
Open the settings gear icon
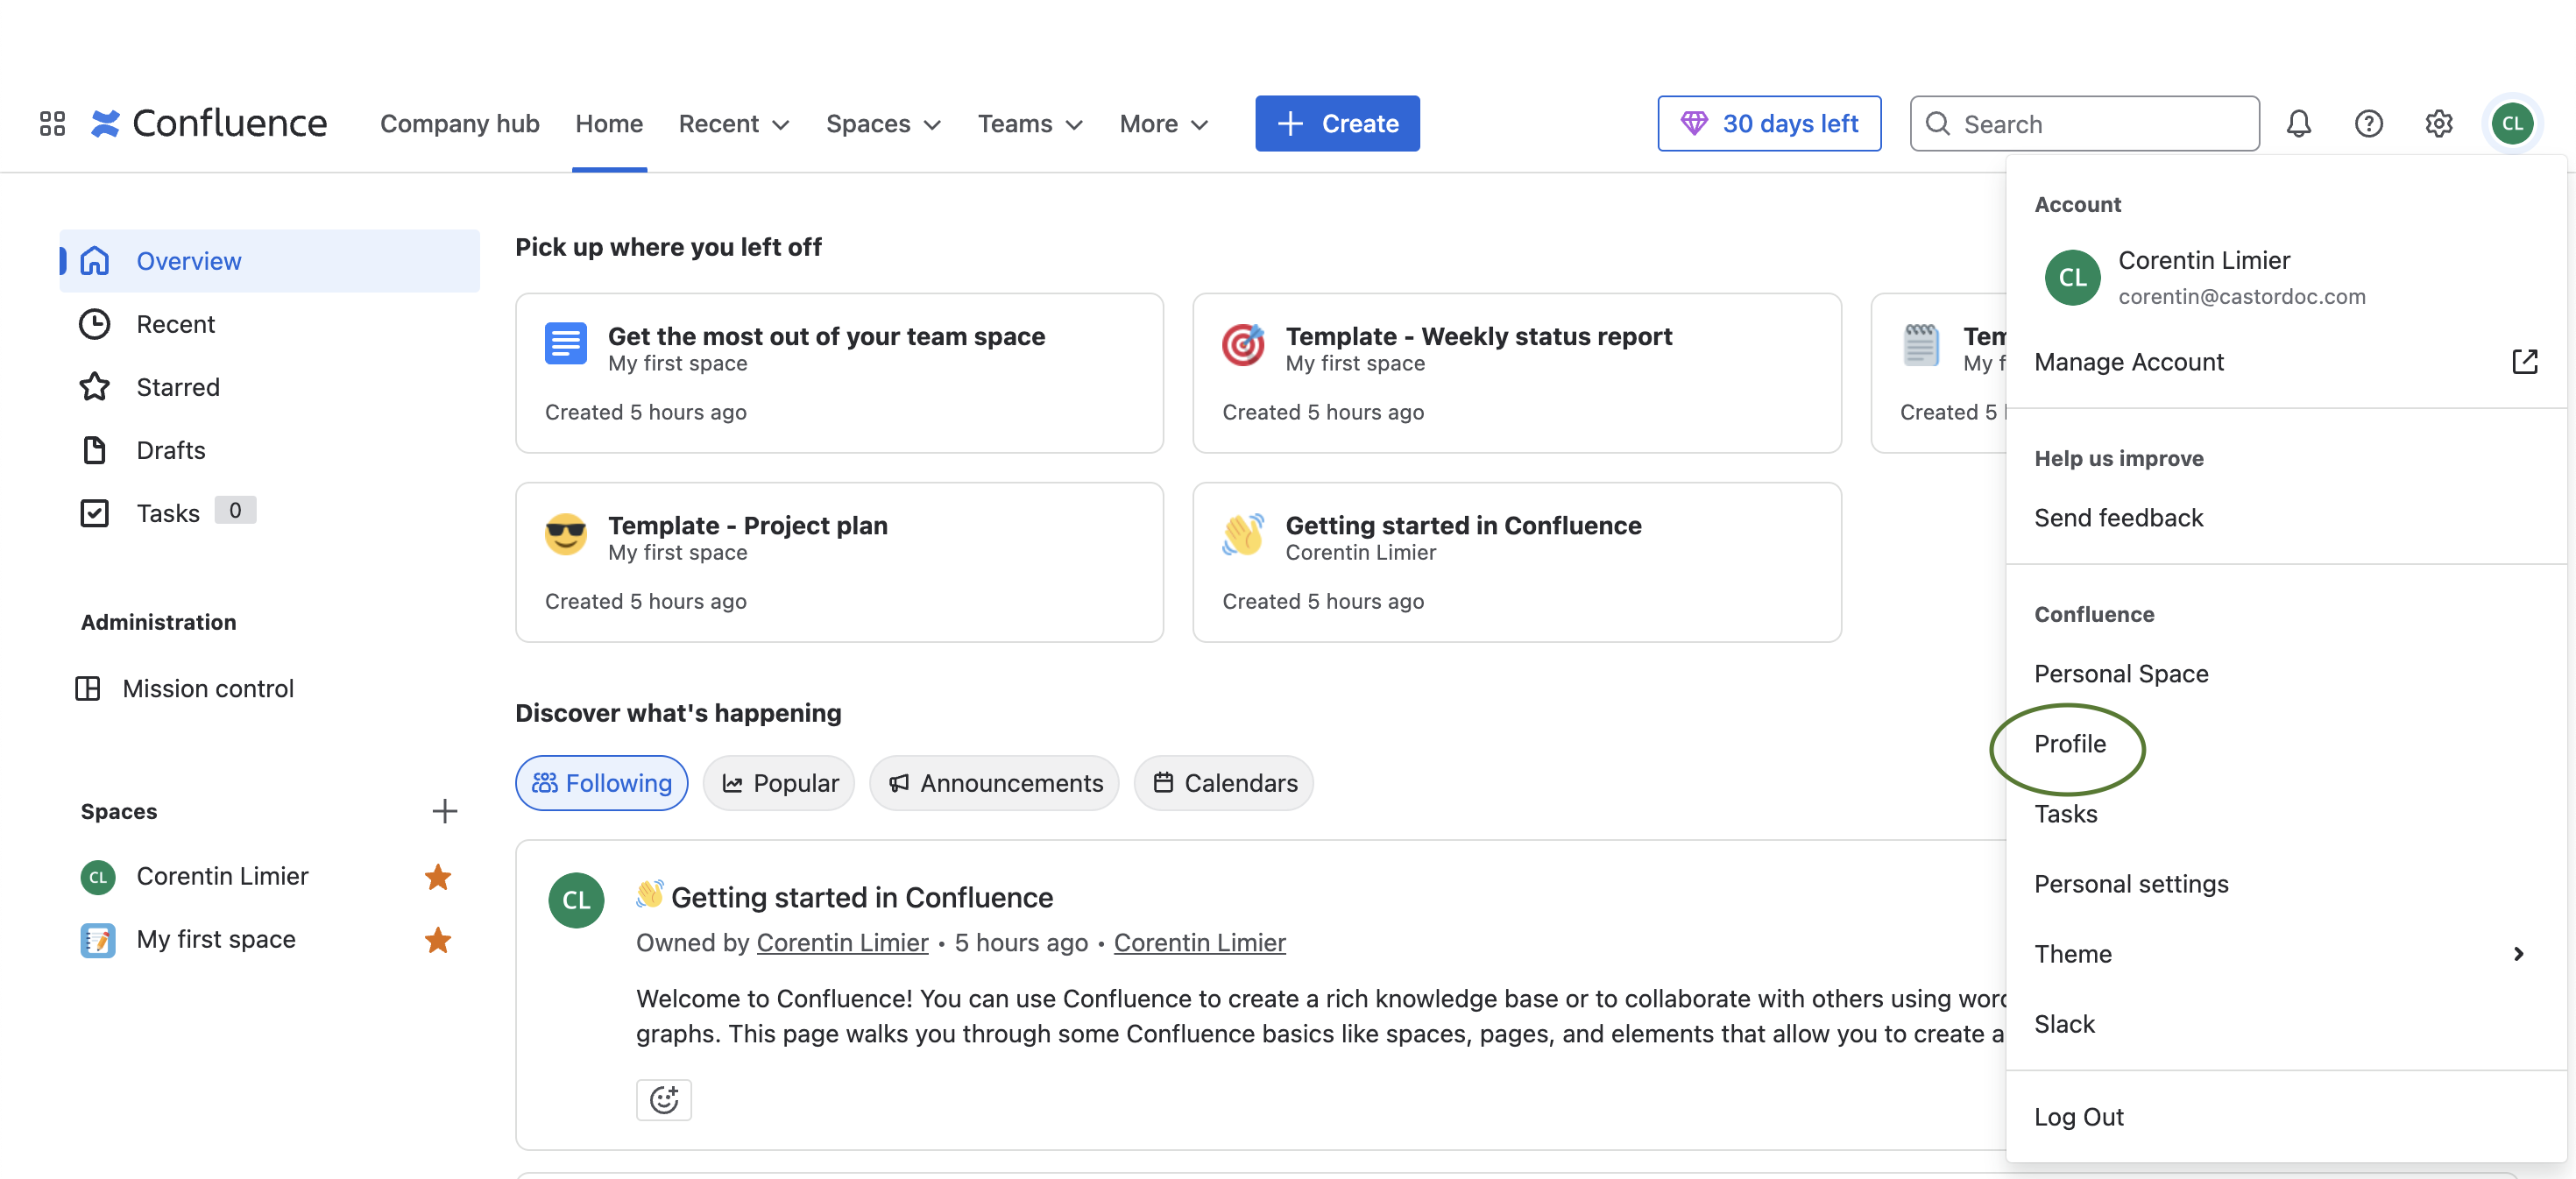coord(2438,123)
